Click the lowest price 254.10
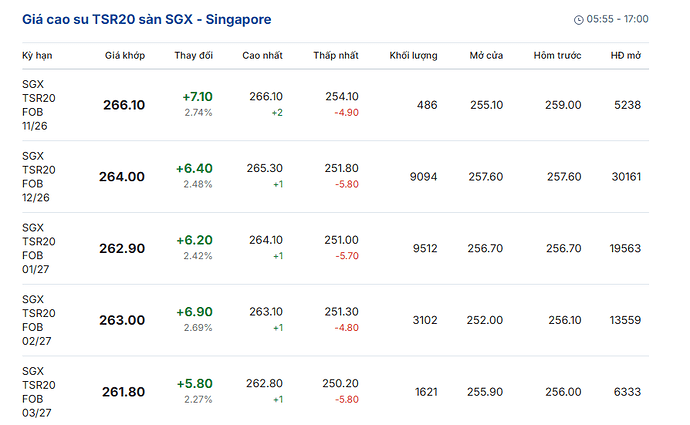690x425 pixels. (x=342, y=97)
